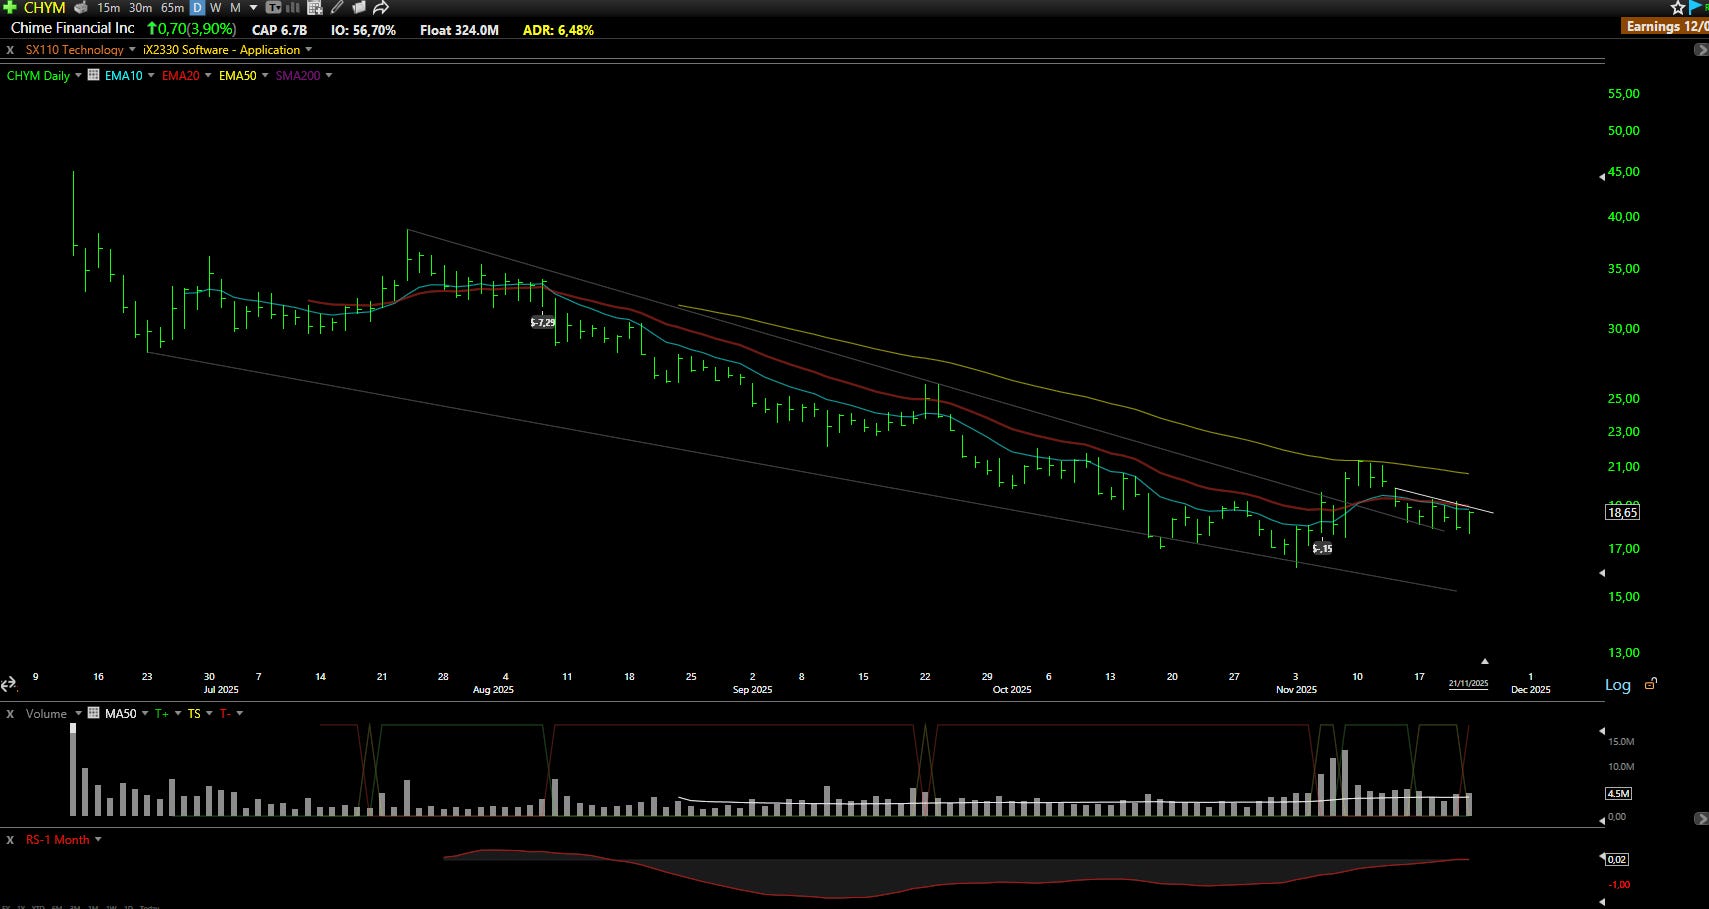Open the MA50 dropdown arrow
Image resolution: width=1709 pixels, height=909 pixels.
click(145, 713)
